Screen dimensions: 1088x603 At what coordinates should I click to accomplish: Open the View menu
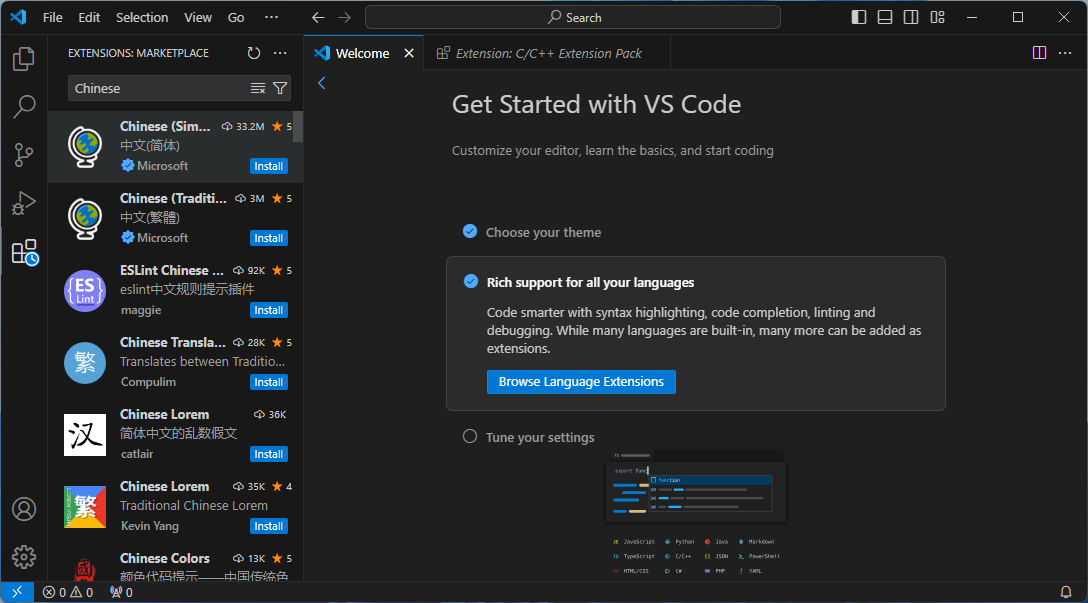click(x=198, y=17)
